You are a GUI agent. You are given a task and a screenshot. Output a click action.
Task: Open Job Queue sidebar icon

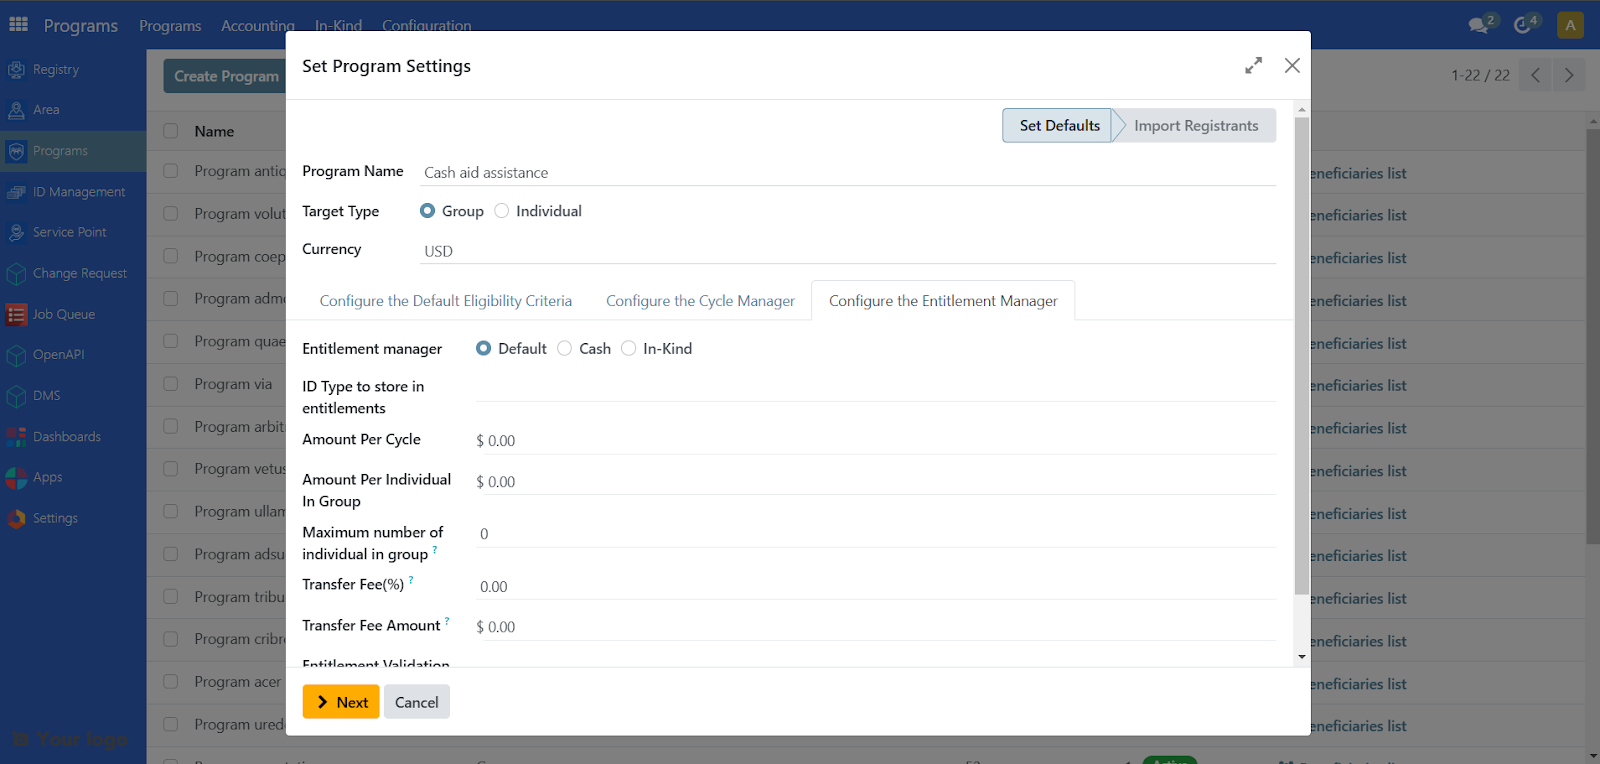coord(16,314)
